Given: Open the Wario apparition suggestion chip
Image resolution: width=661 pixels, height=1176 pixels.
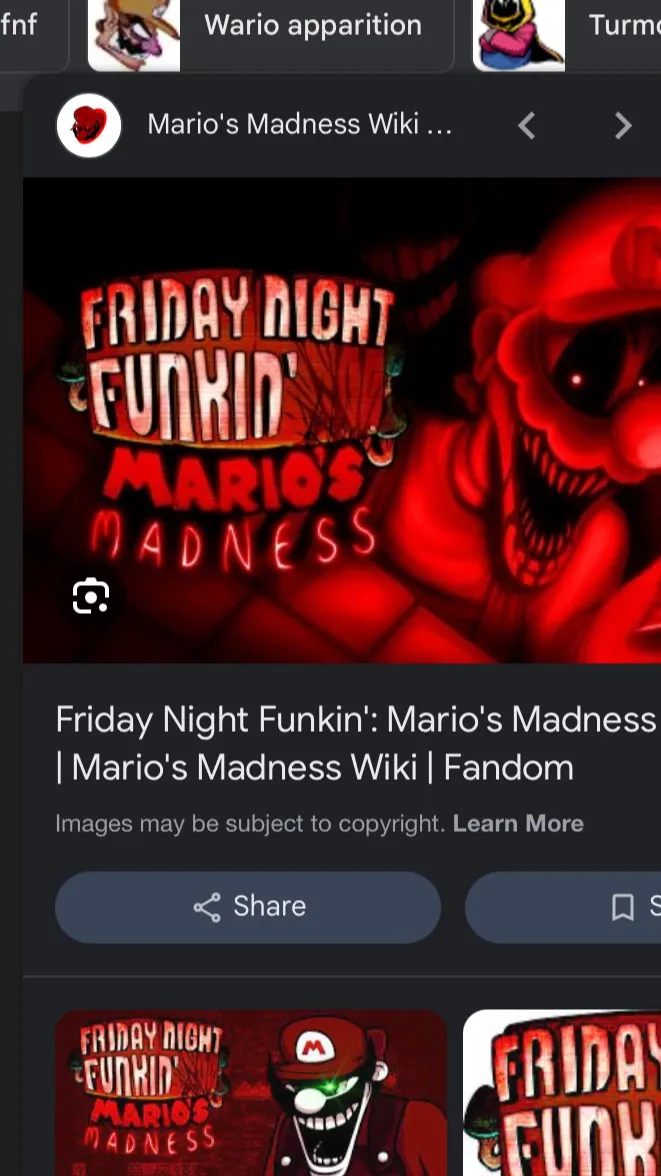Looking at the screenshot, I should point(271,34).
